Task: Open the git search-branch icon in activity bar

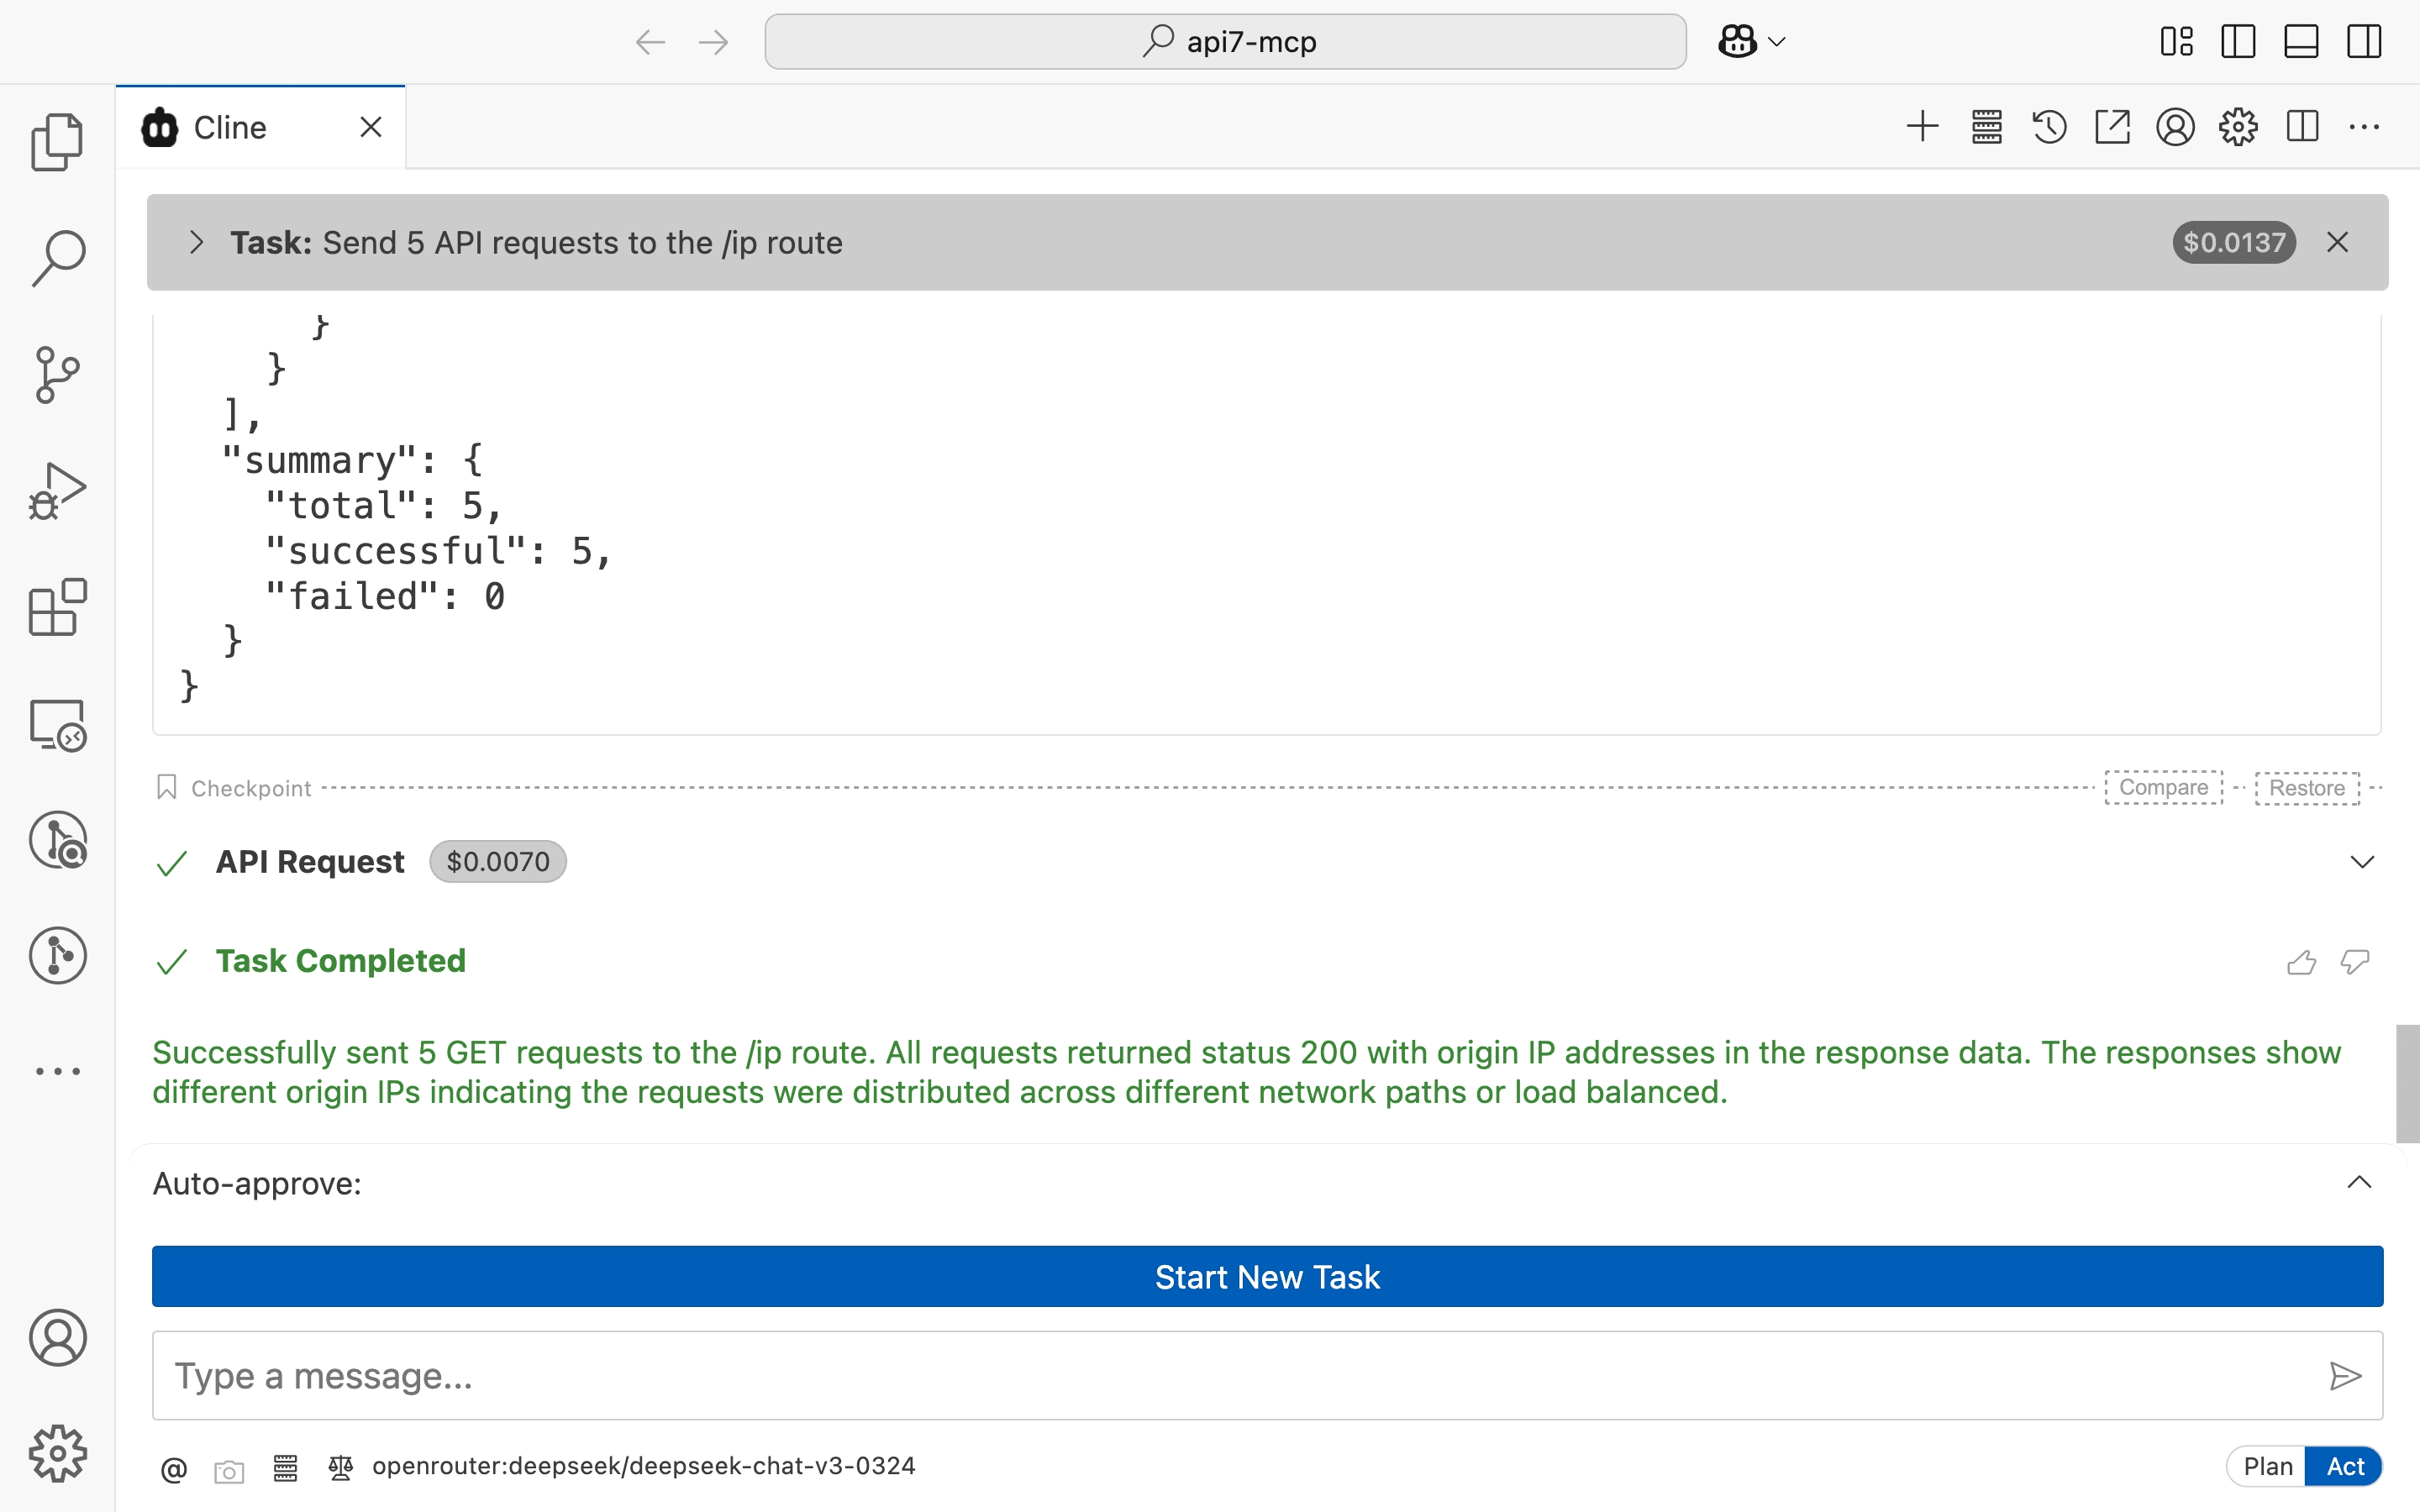Action: coord(57,840)
